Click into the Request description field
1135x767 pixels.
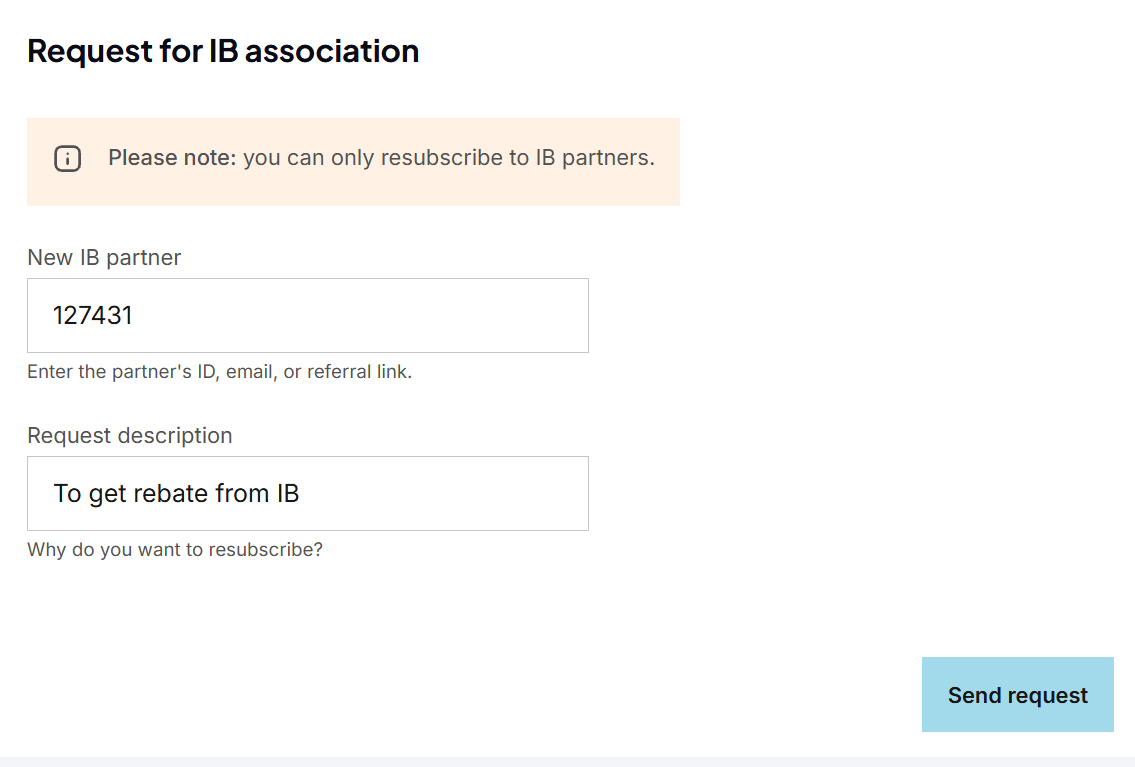(307, 494)
